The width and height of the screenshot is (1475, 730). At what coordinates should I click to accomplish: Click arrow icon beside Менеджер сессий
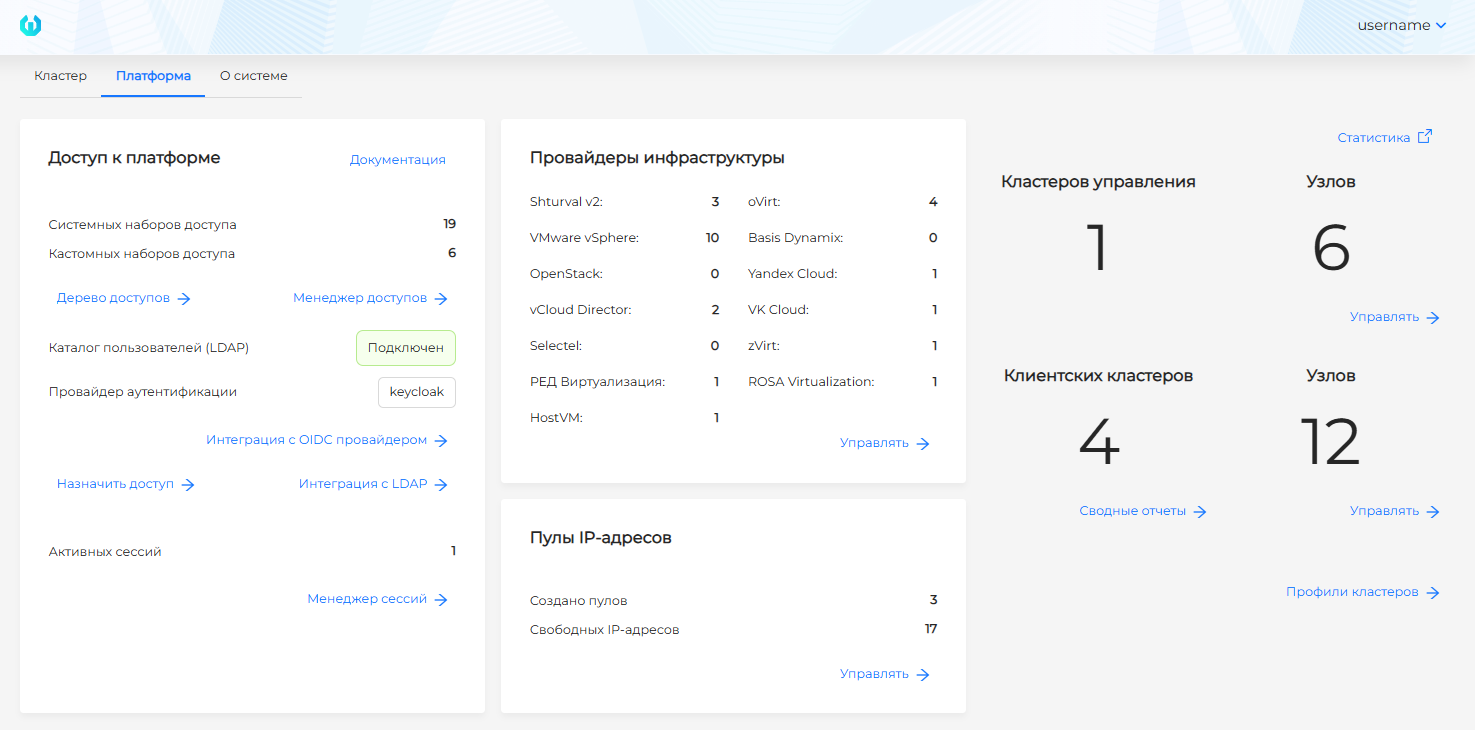click(441, 600)
